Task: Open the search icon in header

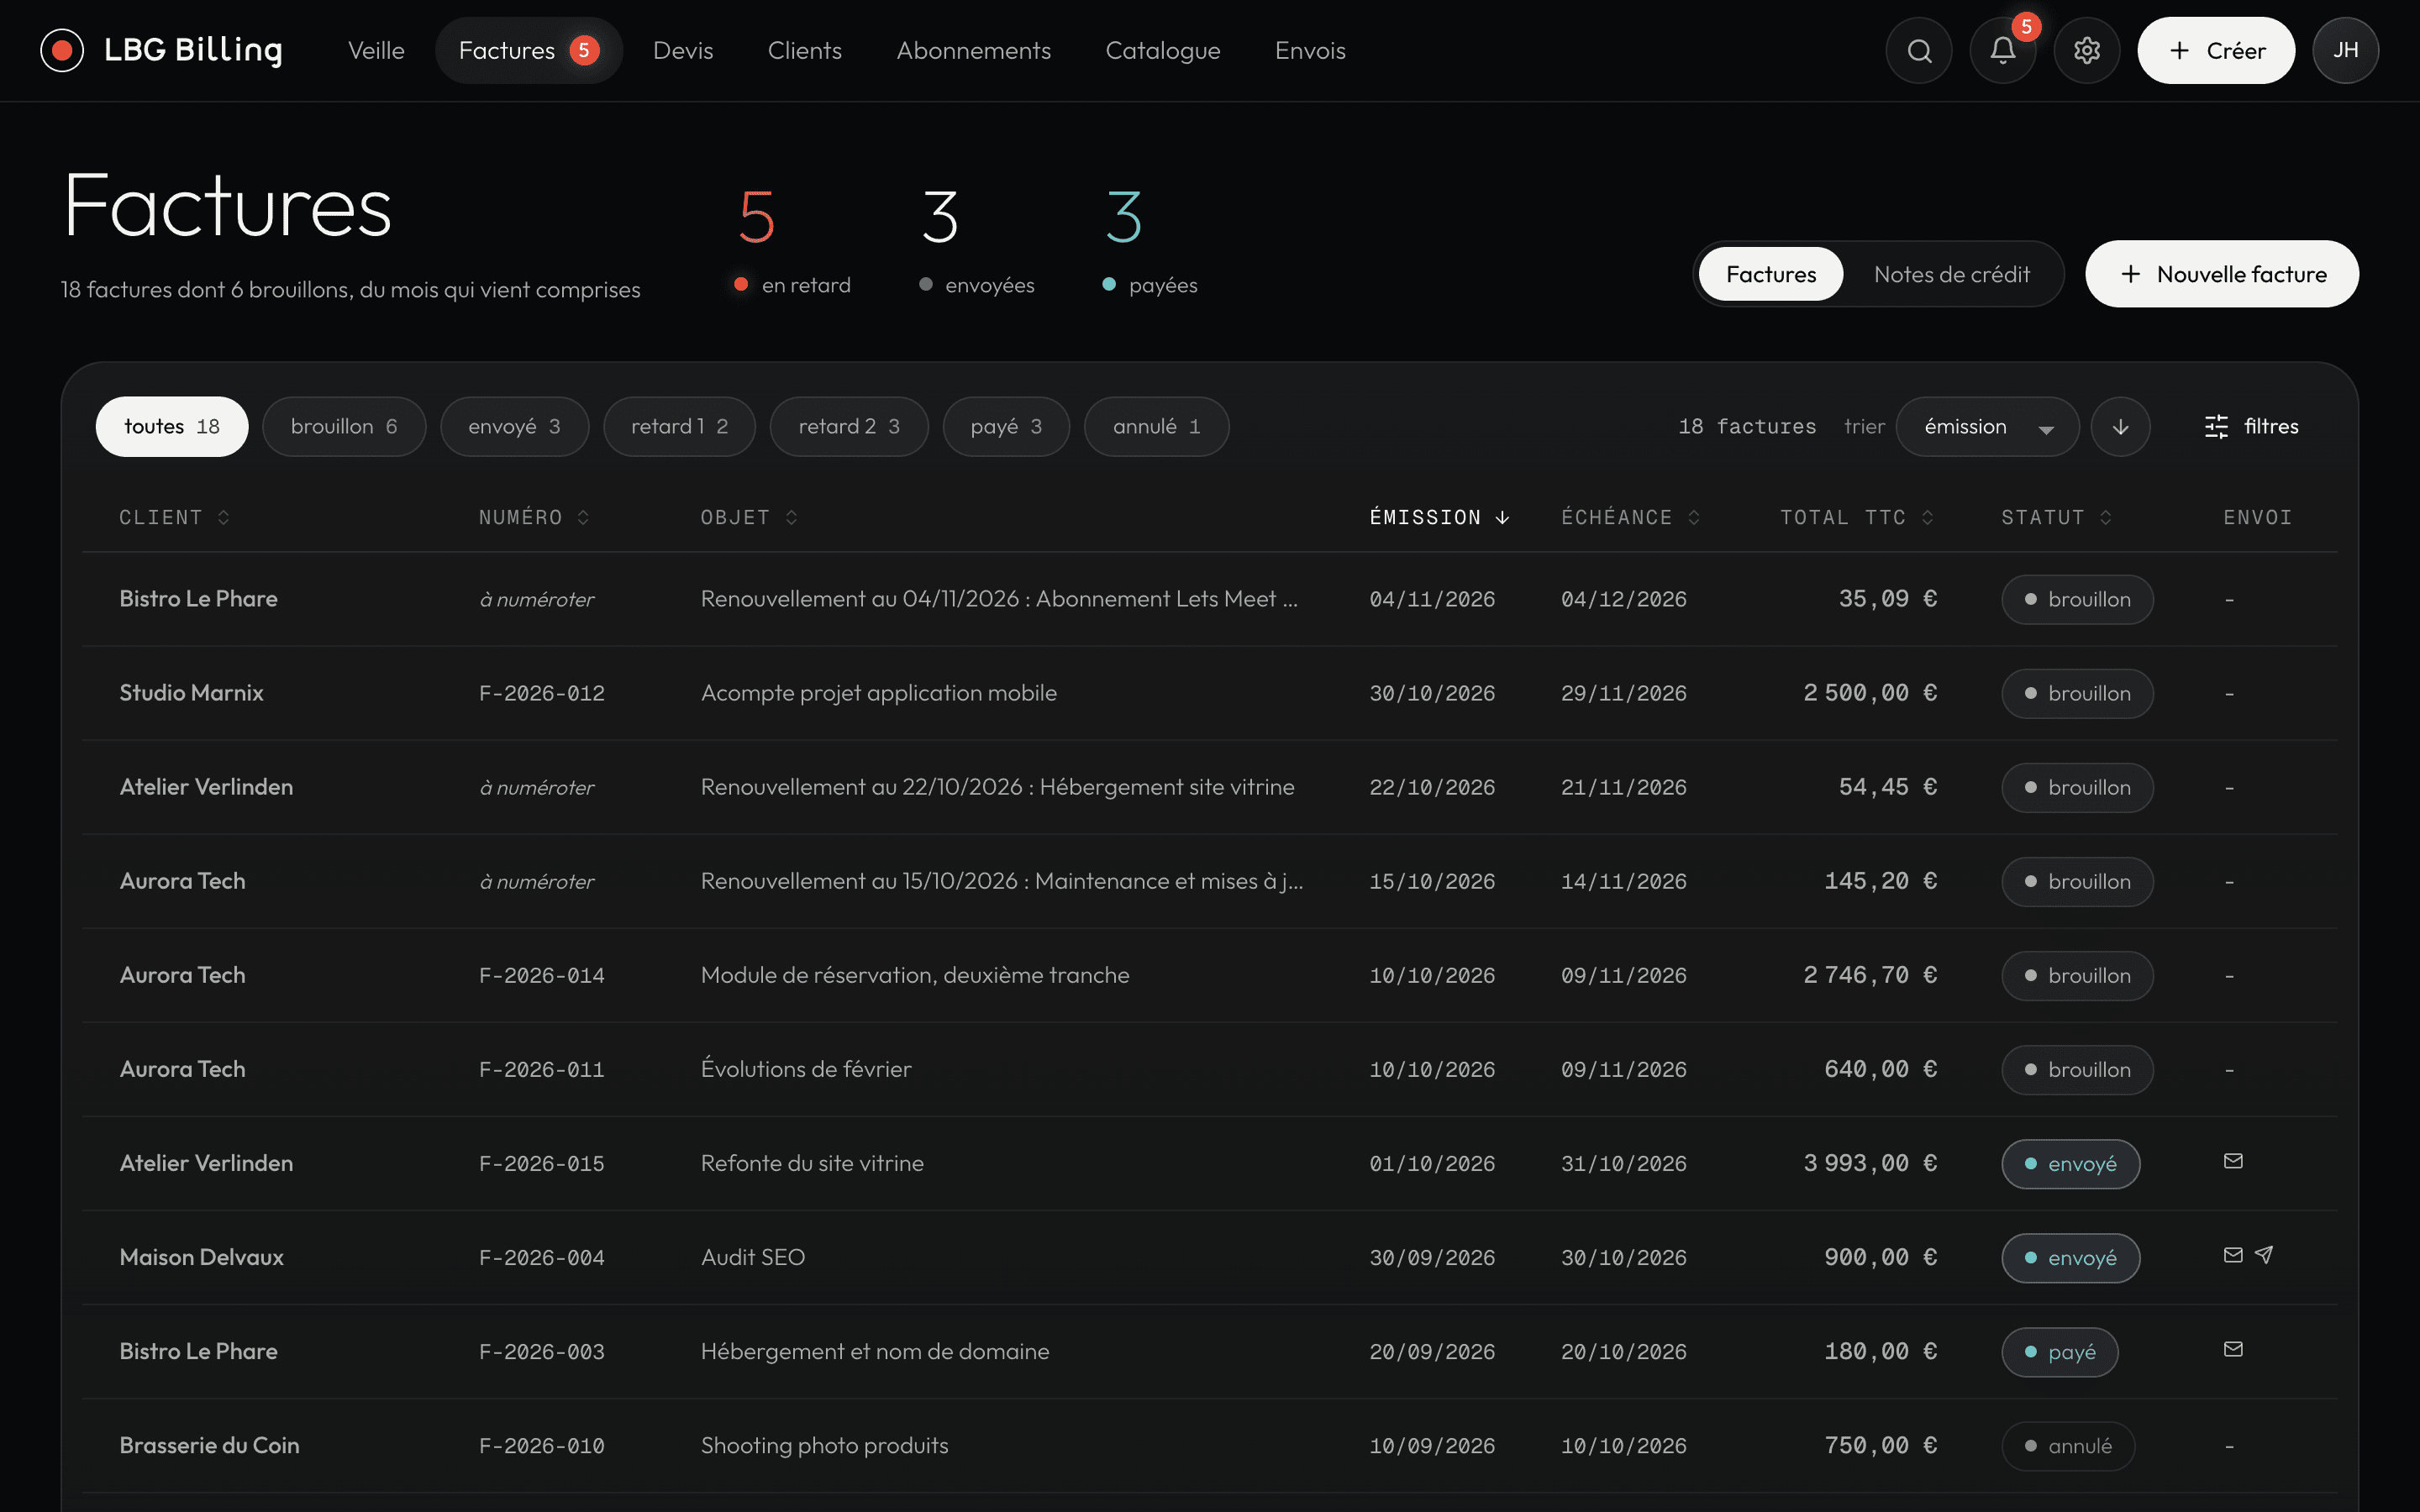Action: pyautogui.click(x=1918, y=50)
